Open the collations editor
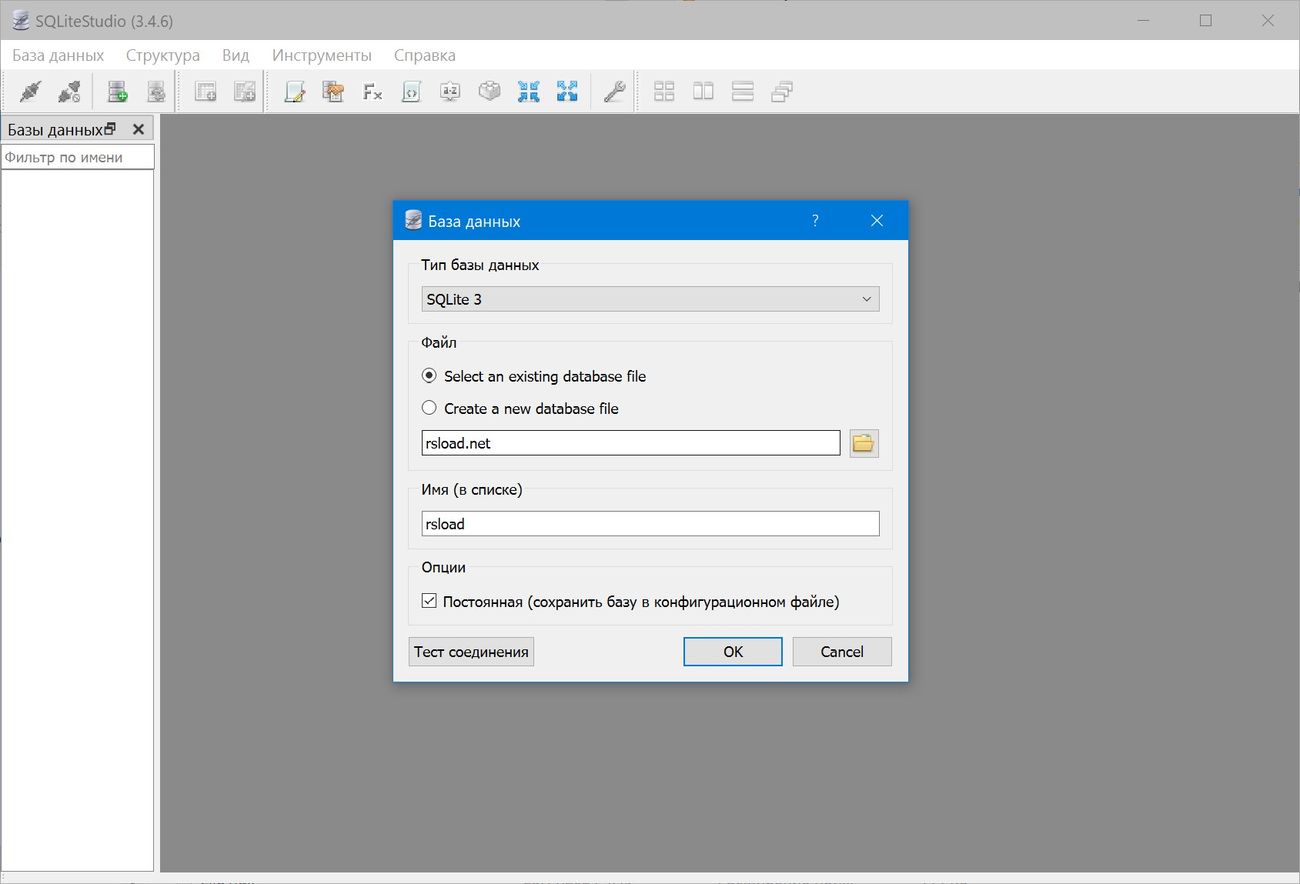This screenshot has width=1300, height=884. [x=450, y=91]
